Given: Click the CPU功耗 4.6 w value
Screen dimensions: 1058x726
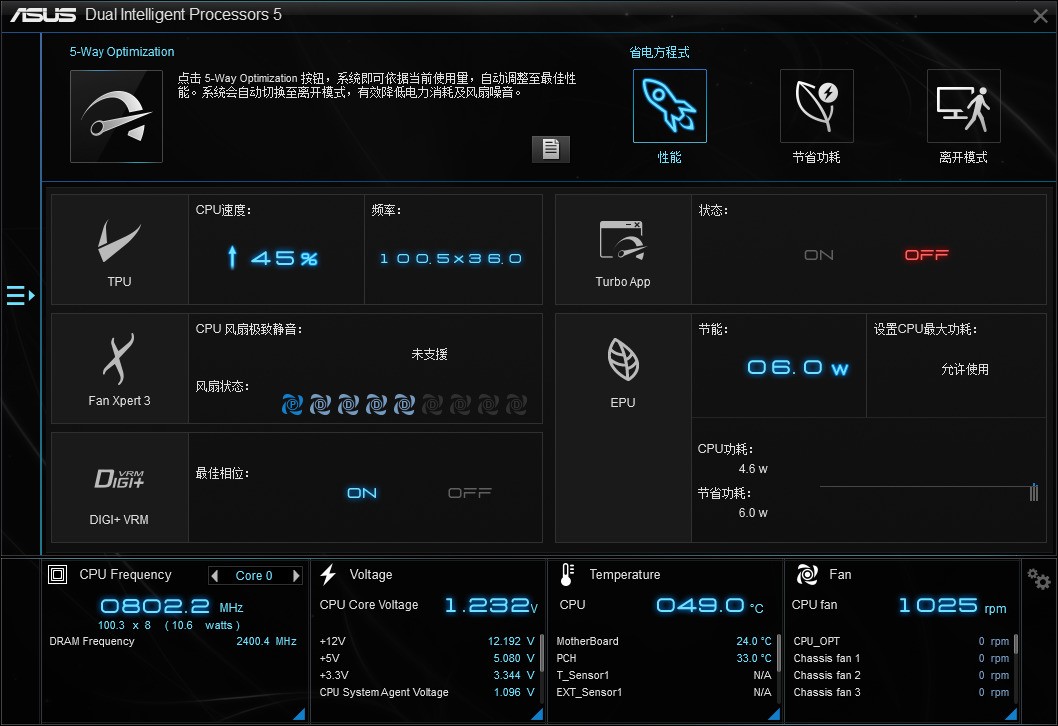Looking at the screenshot, I should 753,468.
